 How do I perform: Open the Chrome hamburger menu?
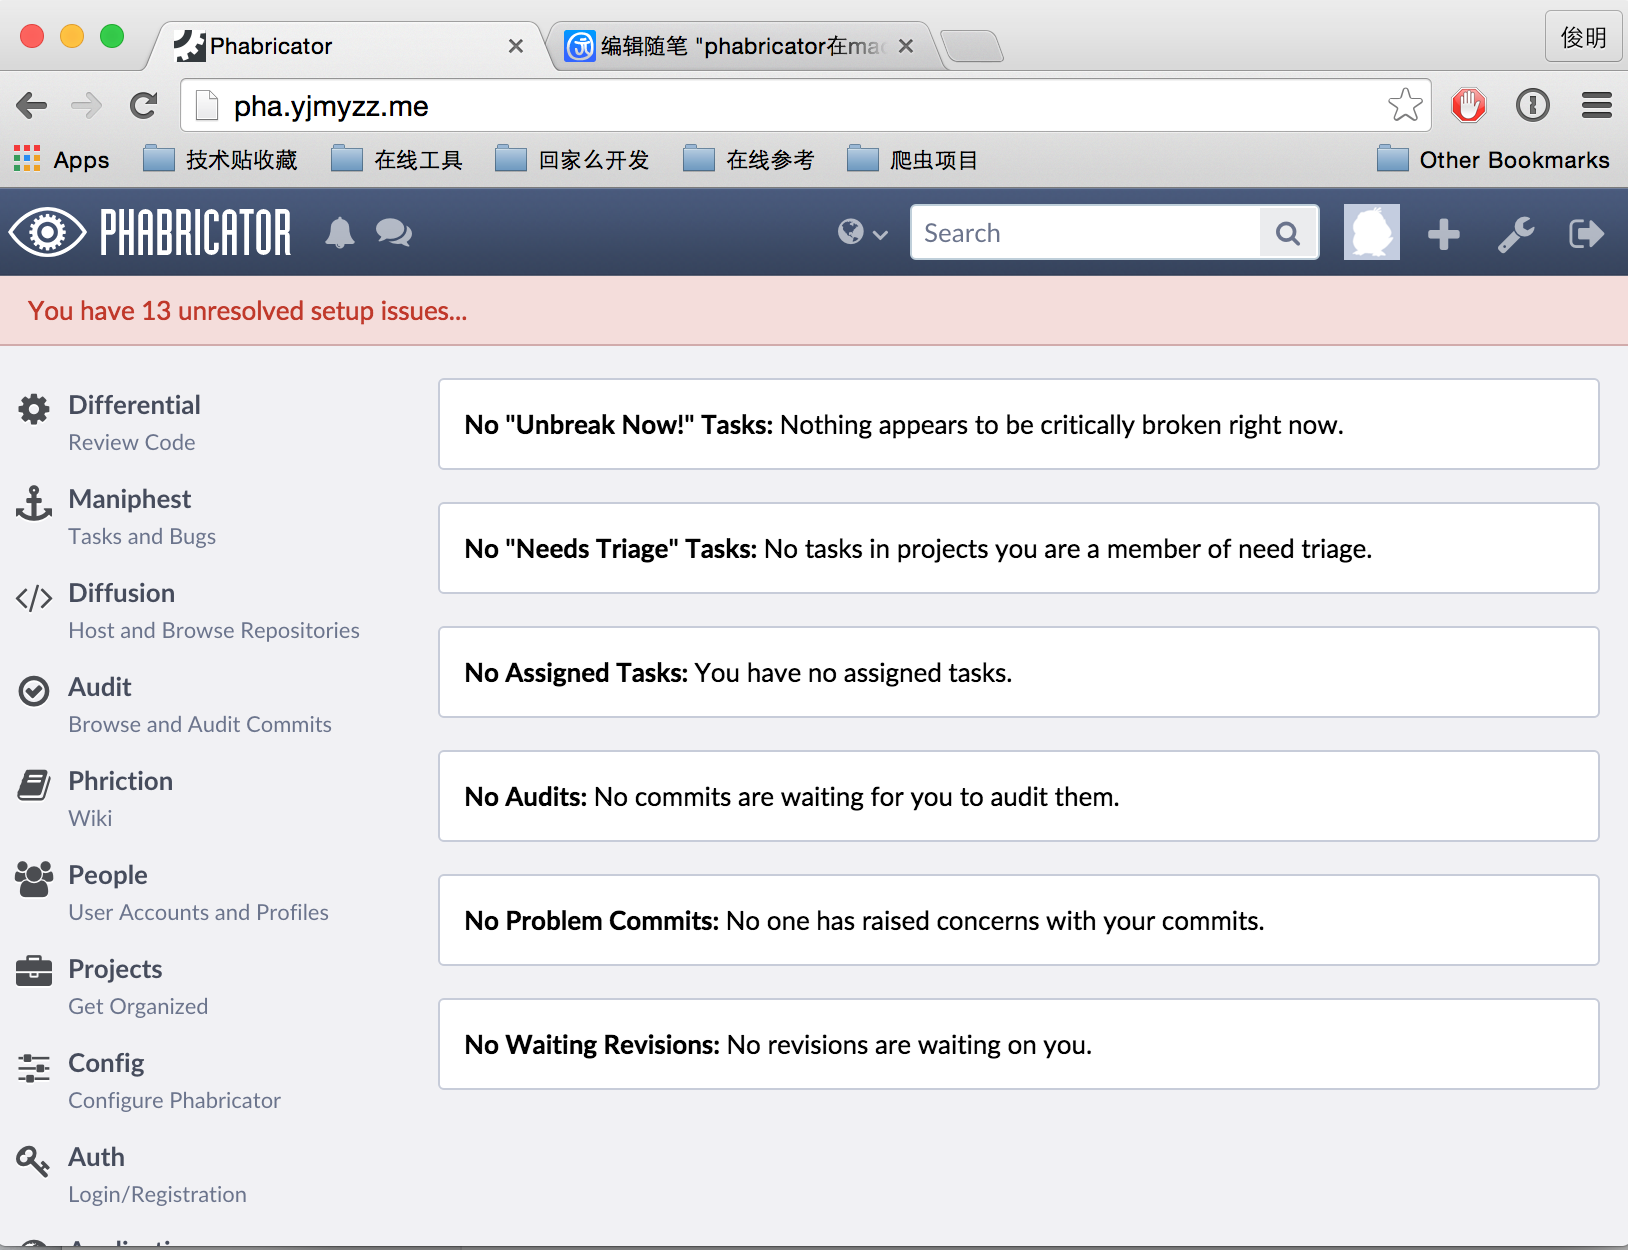pyautogui.click(x=1596, y=105)
